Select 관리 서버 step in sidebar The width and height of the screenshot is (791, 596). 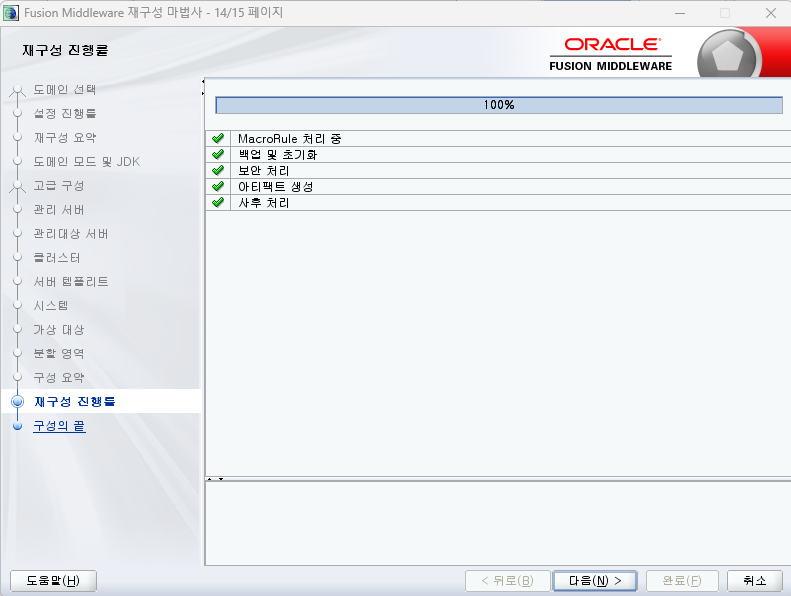[x=59, y=209]
